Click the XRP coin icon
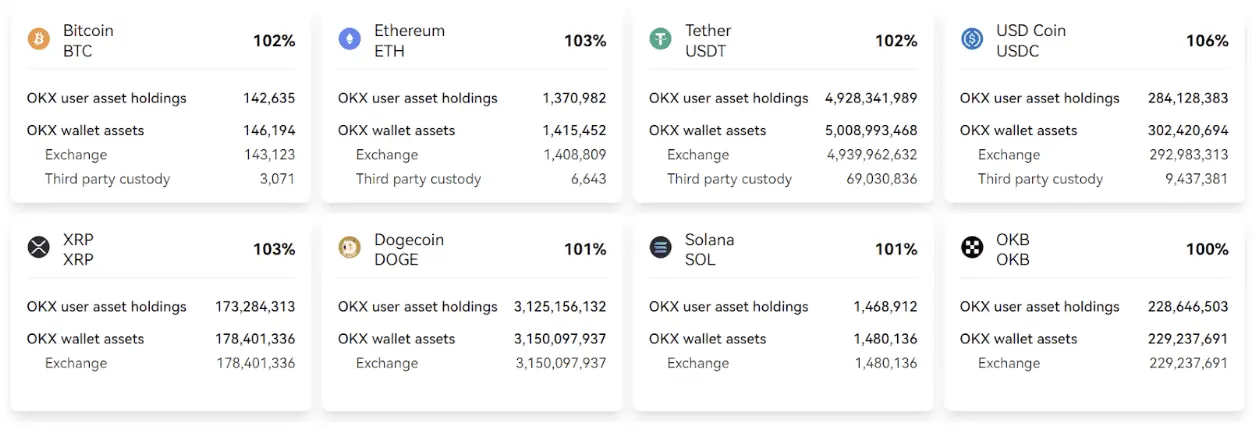The height and width of the screenshot is (432, 1260). pos(38,248)
